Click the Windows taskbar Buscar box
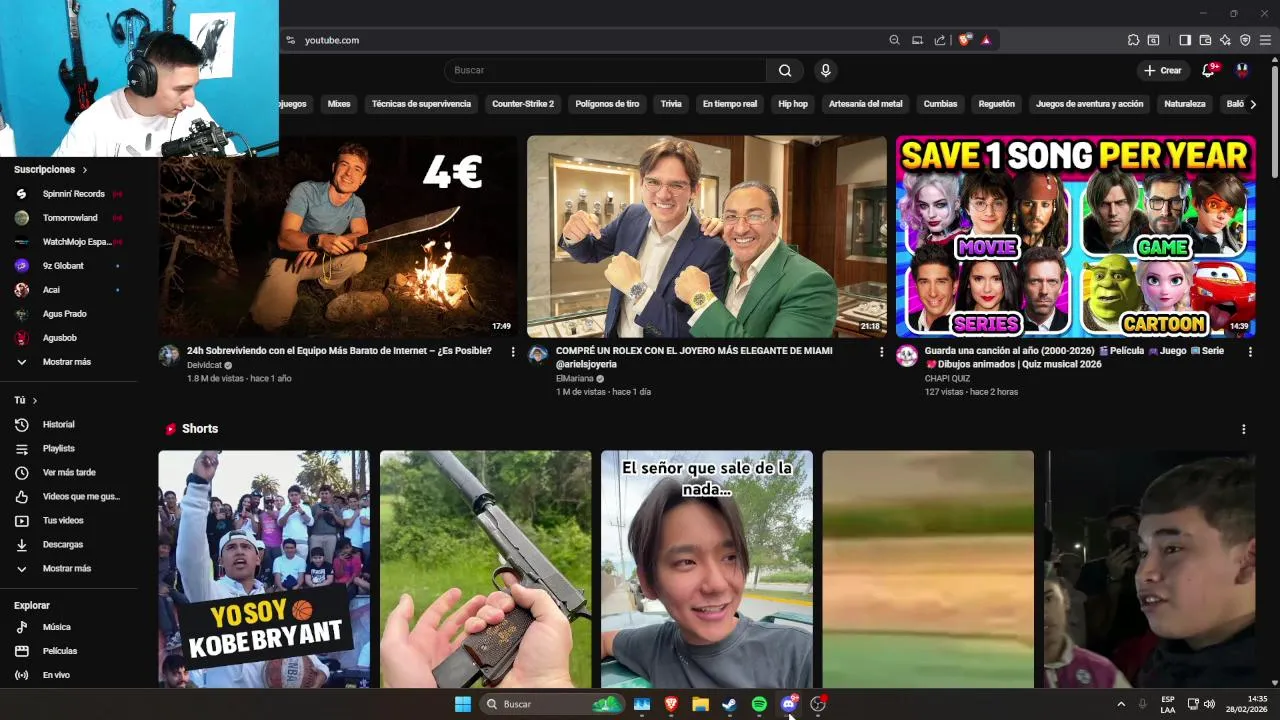 tap(551, 704)
